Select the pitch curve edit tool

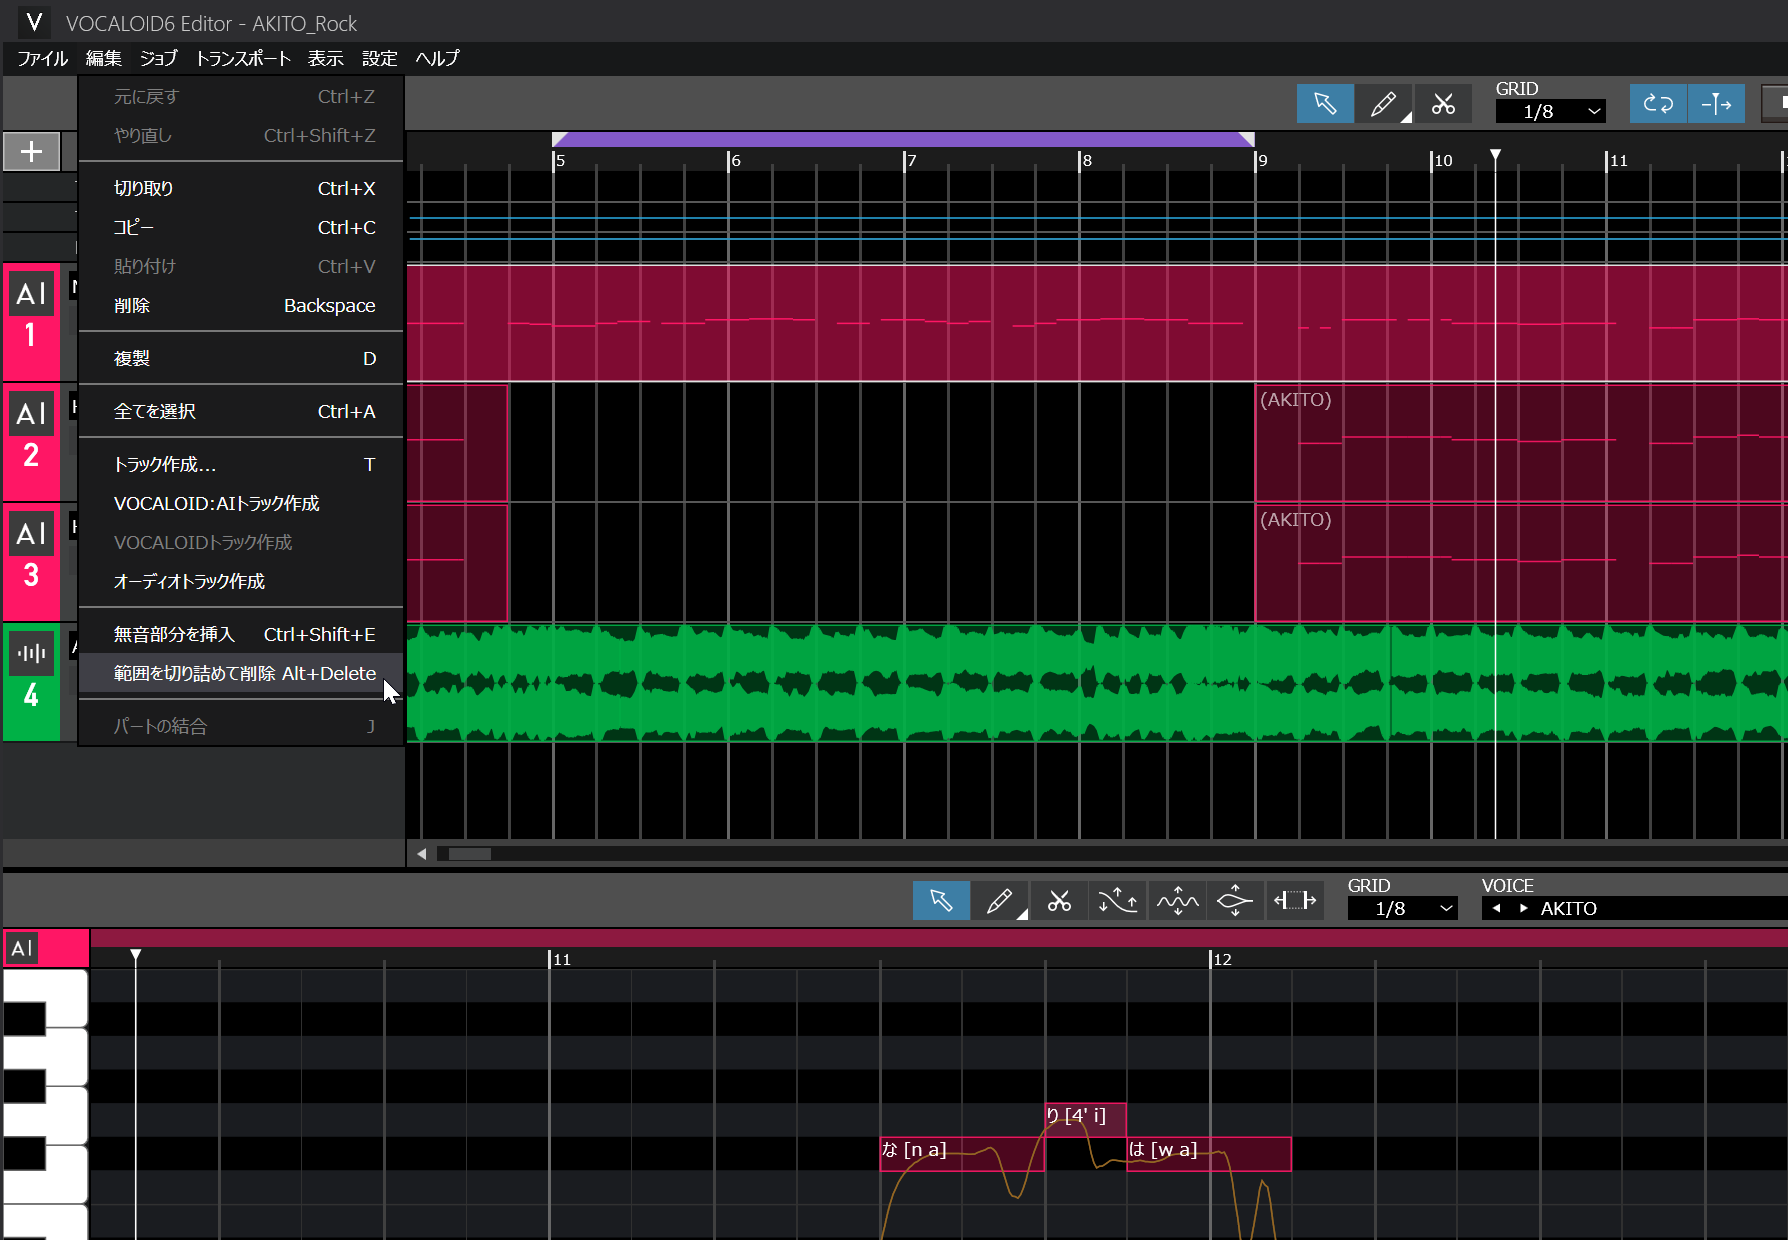click(1118, 901)
